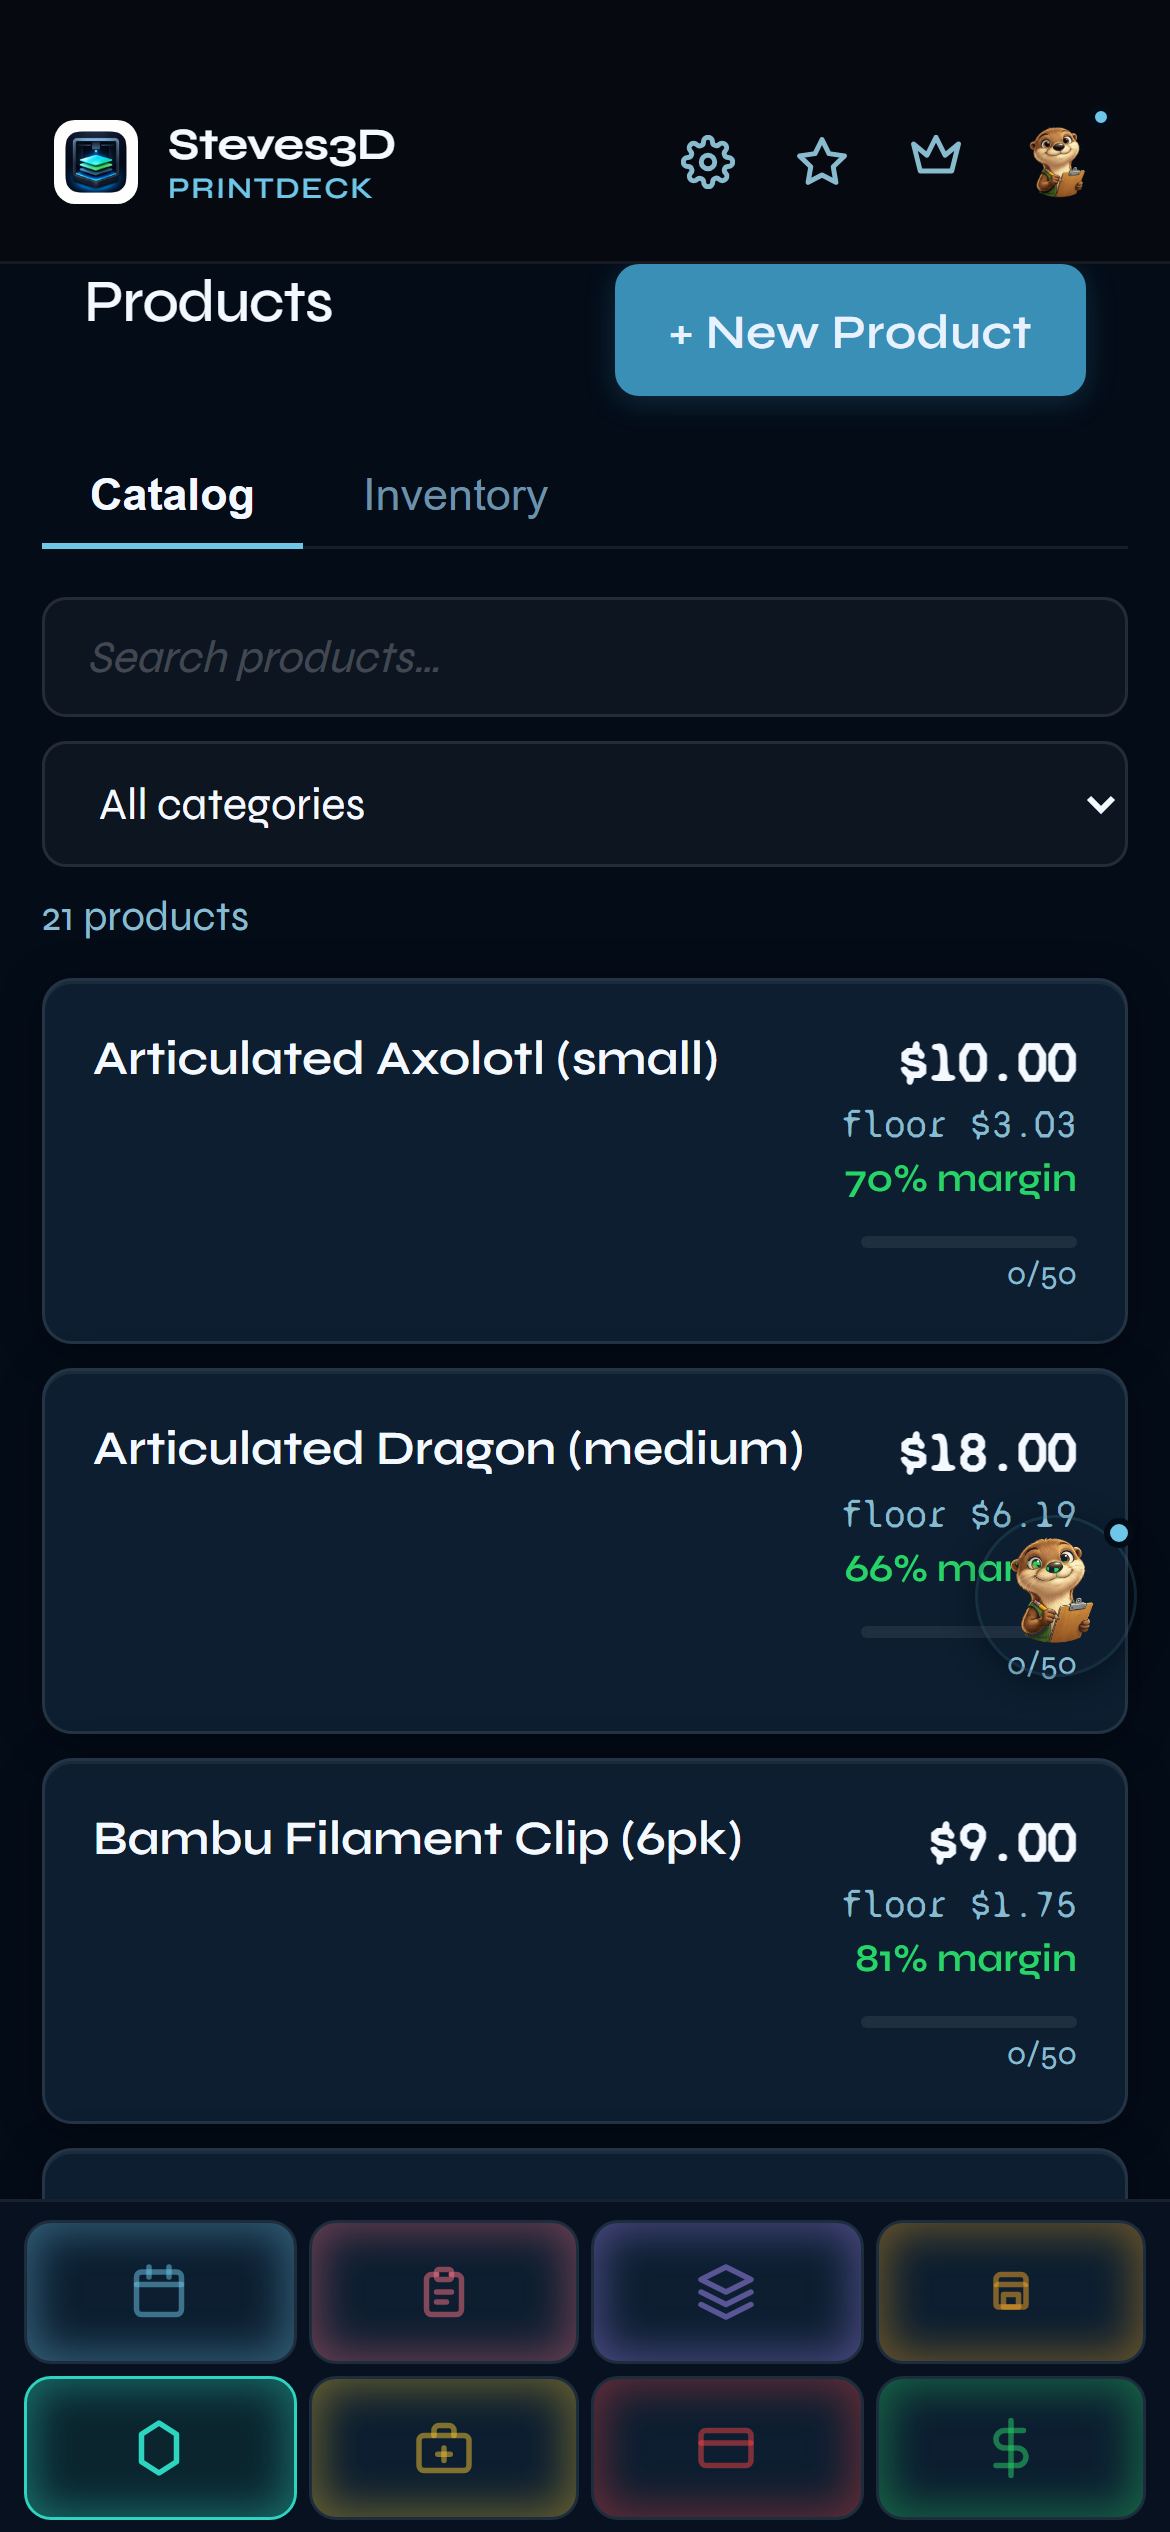Open the red card nav button

(x=727, y=2448)
